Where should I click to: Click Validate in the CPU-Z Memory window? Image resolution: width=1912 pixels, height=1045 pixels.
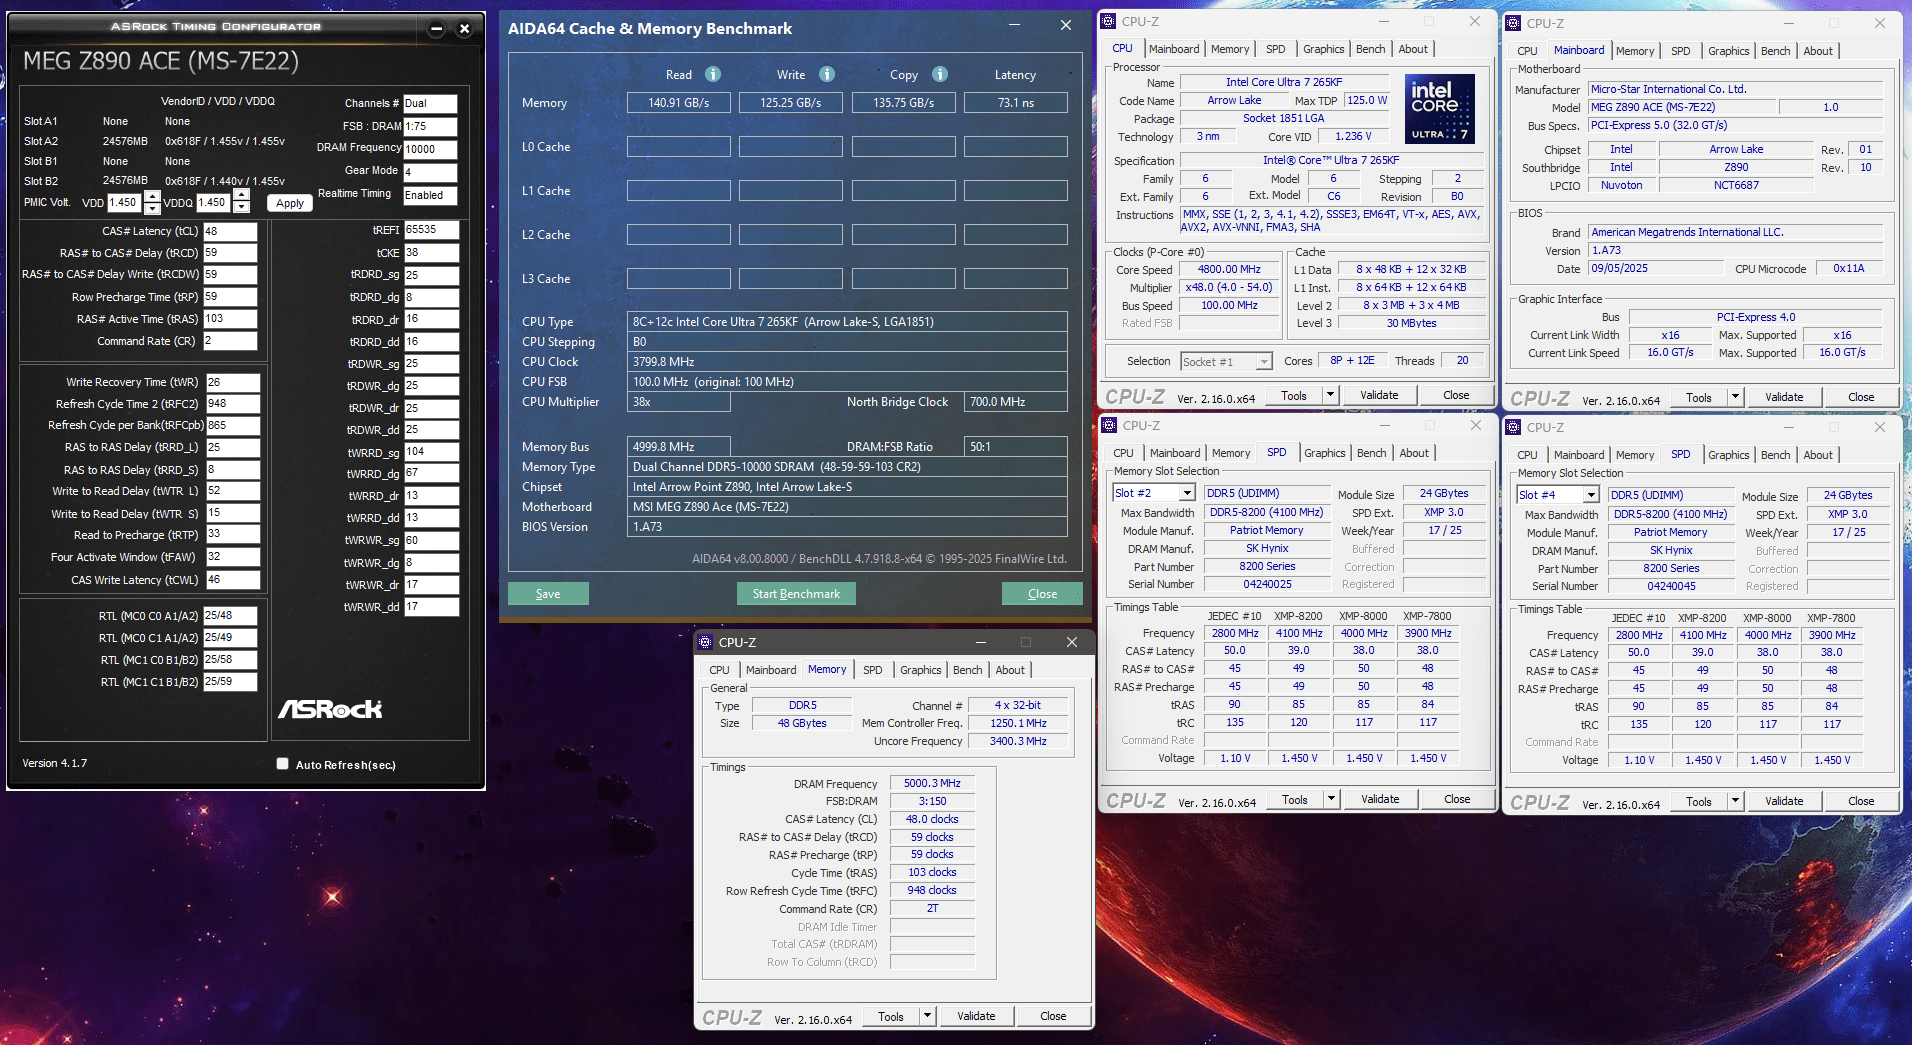(x=976, y=1016)
